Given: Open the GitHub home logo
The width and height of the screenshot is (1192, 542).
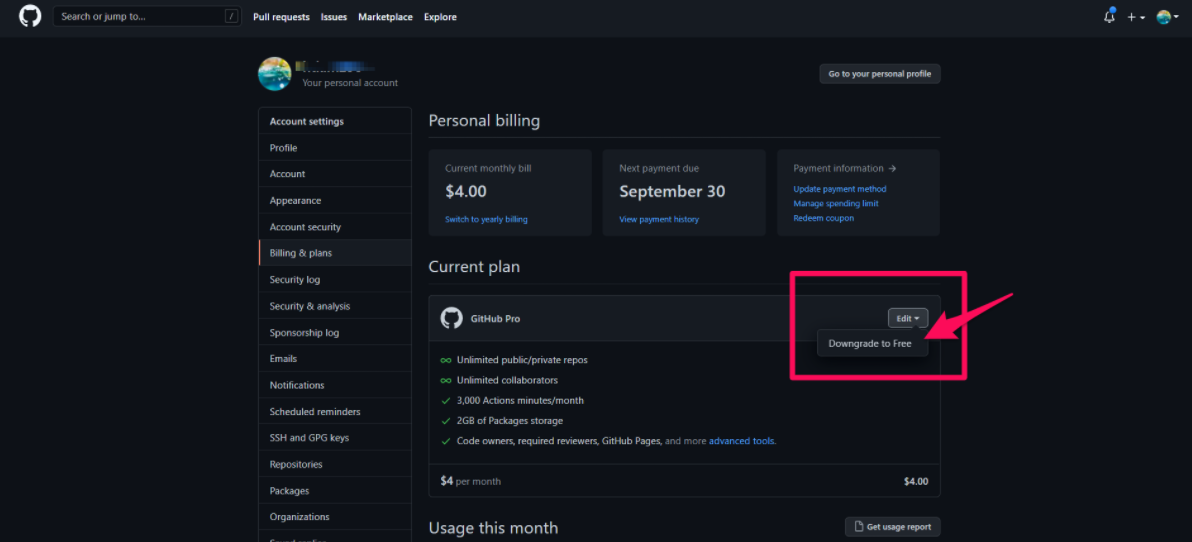Looking at the screenshot, I should click(x=30, y=17).
